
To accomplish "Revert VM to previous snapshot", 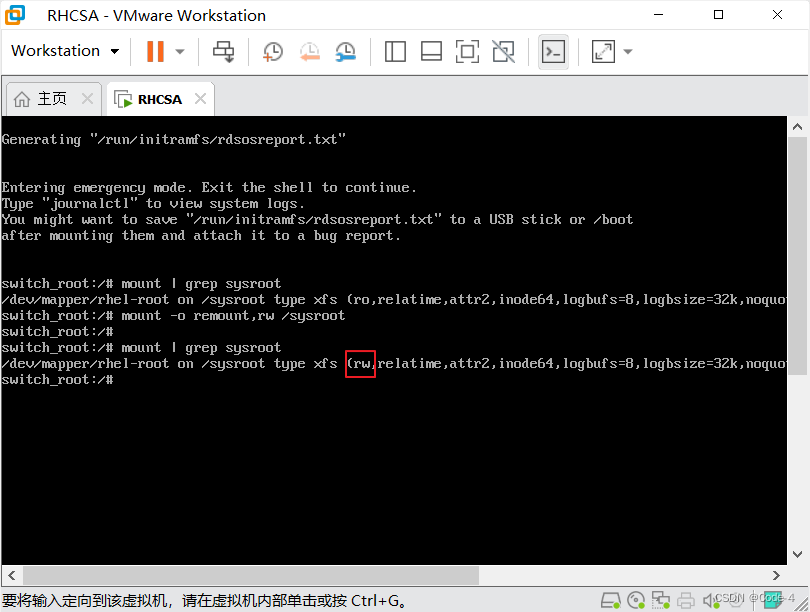I will pos(309,51).
